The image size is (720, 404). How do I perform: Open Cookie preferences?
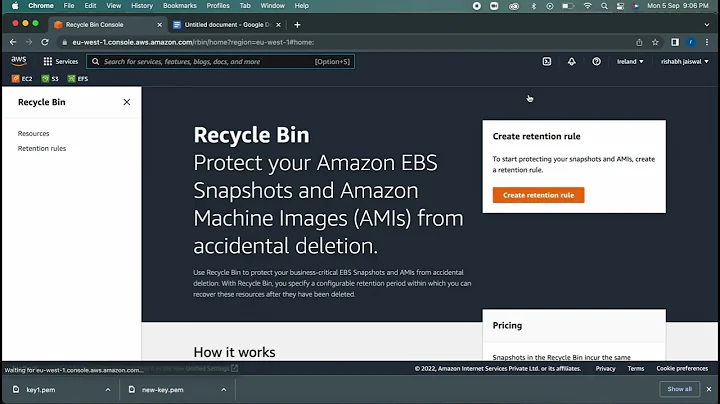pos(682,368)
